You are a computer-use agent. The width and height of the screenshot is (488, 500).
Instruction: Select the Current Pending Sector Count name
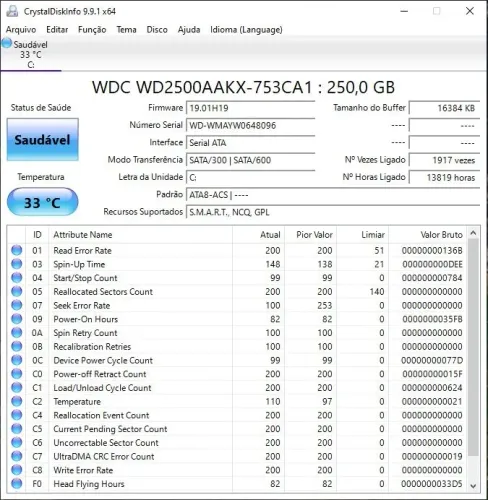110,429
